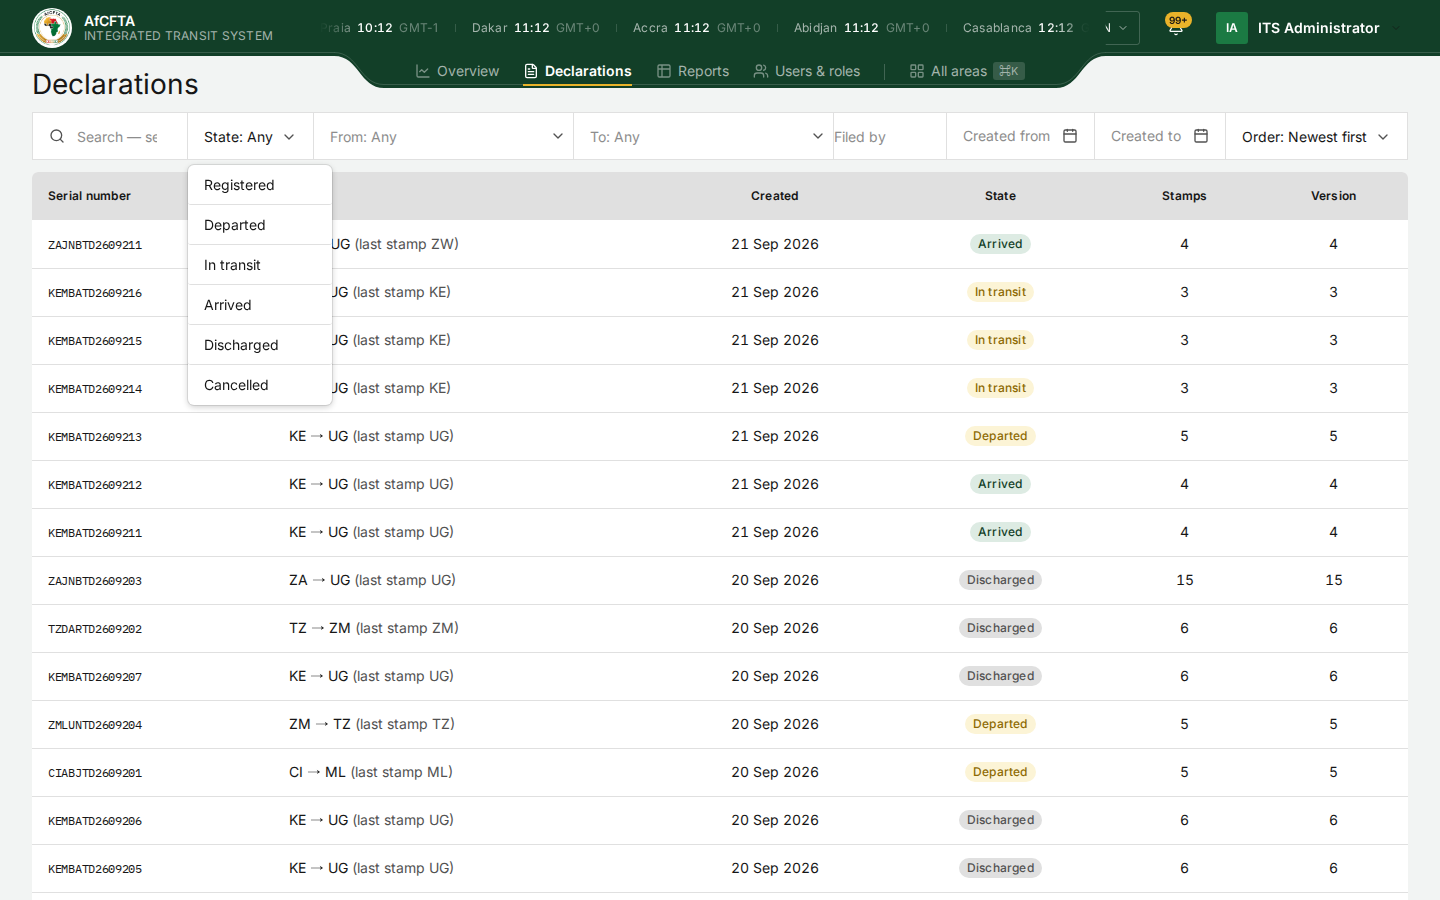
Task: Open declaration KEMBATD2609214
Action: (95, 389)
